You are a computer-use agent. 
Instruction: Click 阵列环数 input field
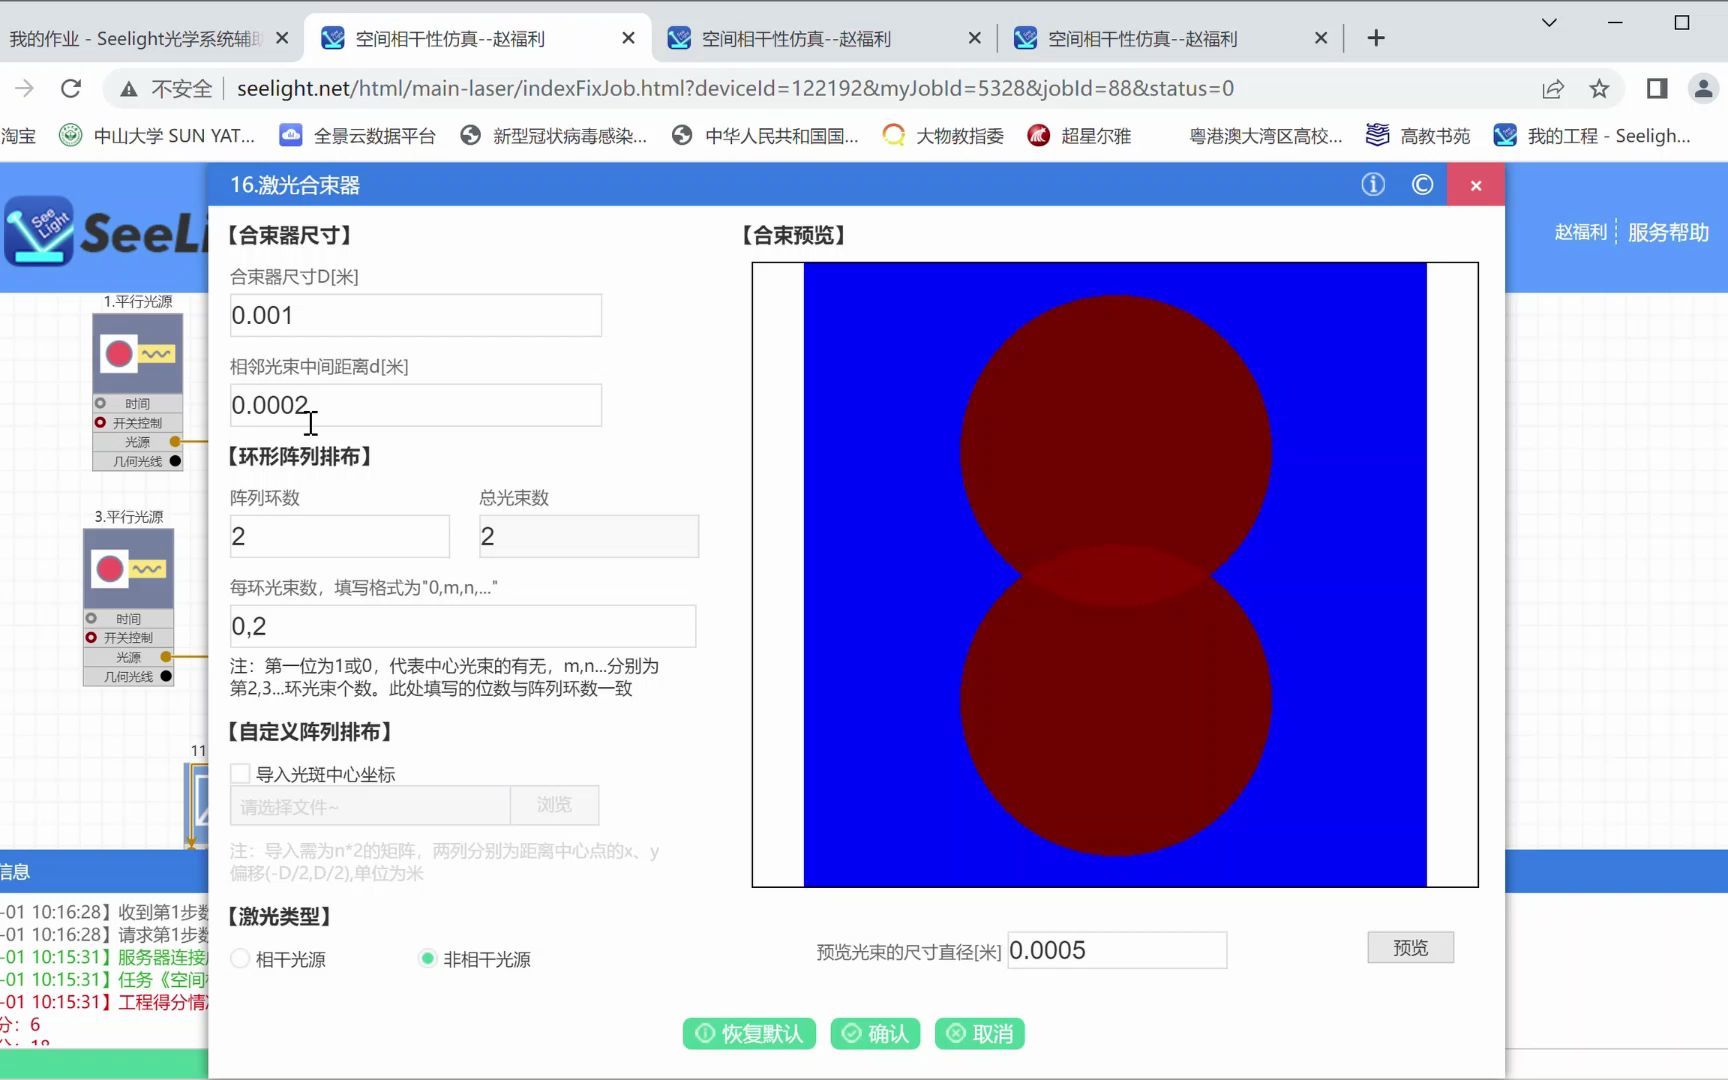[340, 536]
